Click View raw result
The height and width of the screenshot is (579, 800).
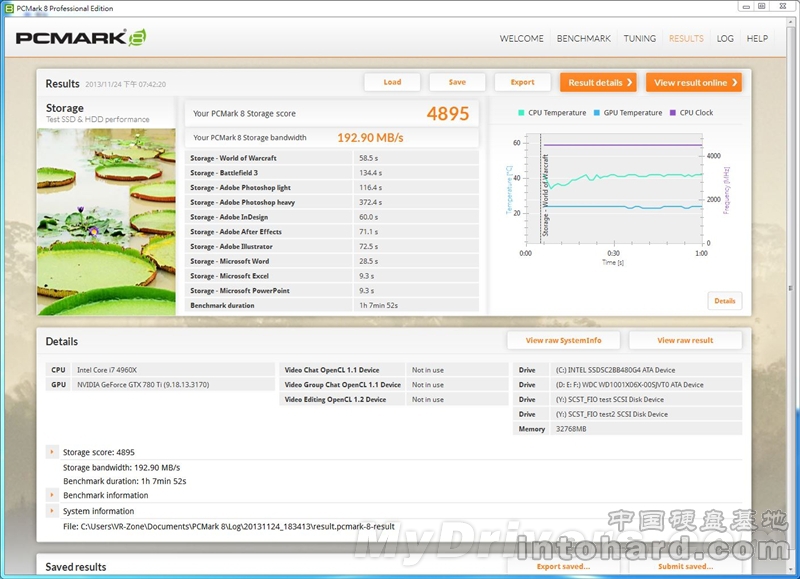click(x=685, y=340)
